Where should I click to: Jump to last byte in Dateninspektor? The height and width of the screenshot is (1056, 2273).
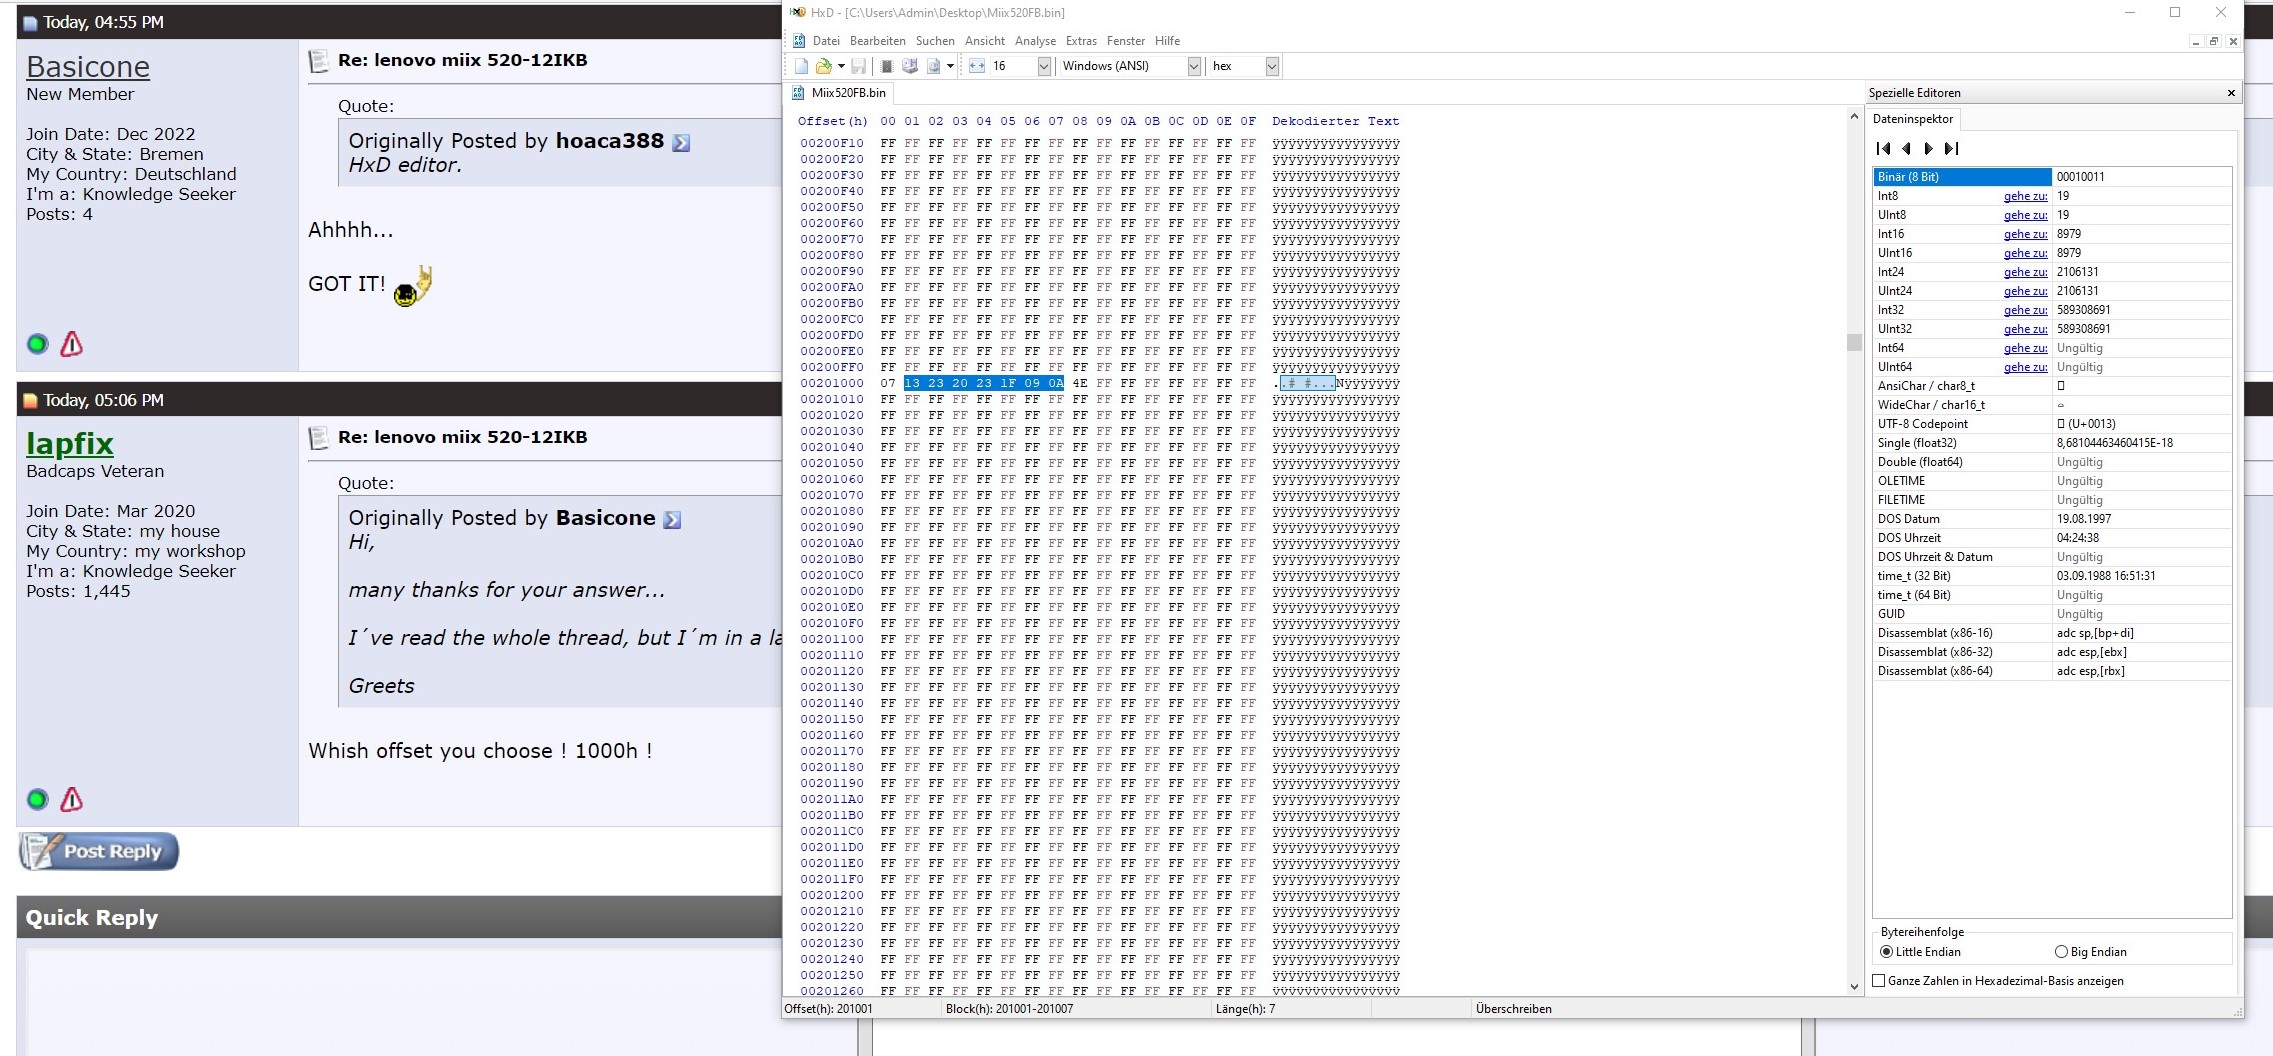(x=1951, y=149)
